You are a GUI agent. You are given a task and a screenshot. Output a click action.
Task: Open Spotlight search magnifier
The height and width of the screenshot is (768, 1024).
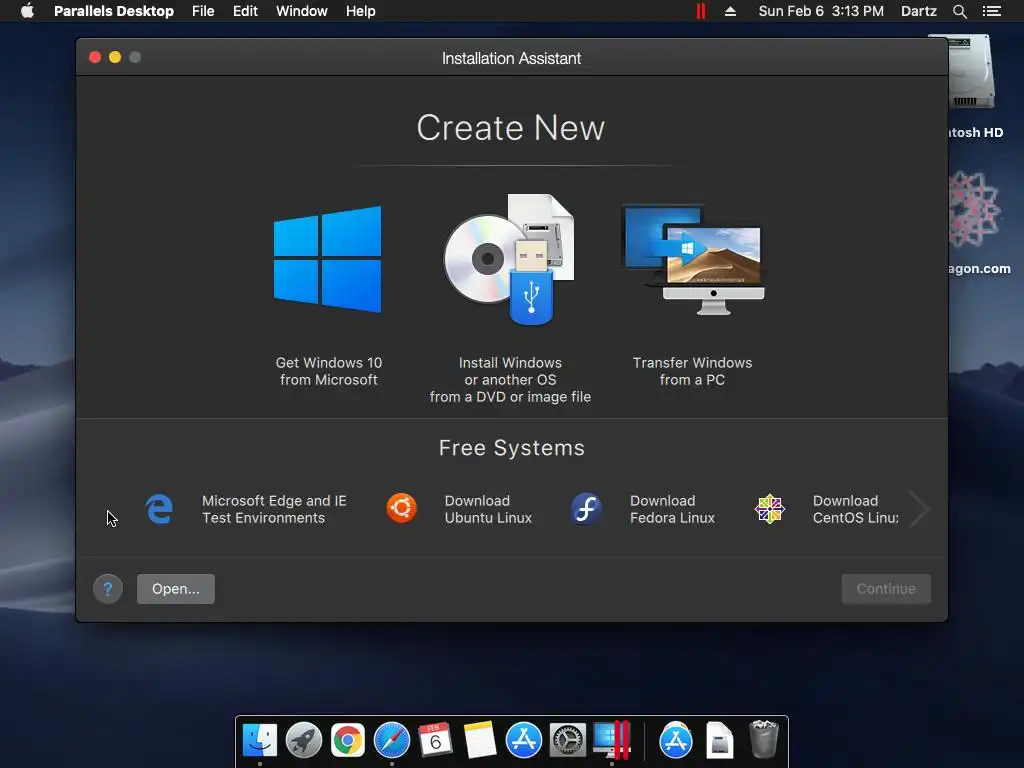959,11
